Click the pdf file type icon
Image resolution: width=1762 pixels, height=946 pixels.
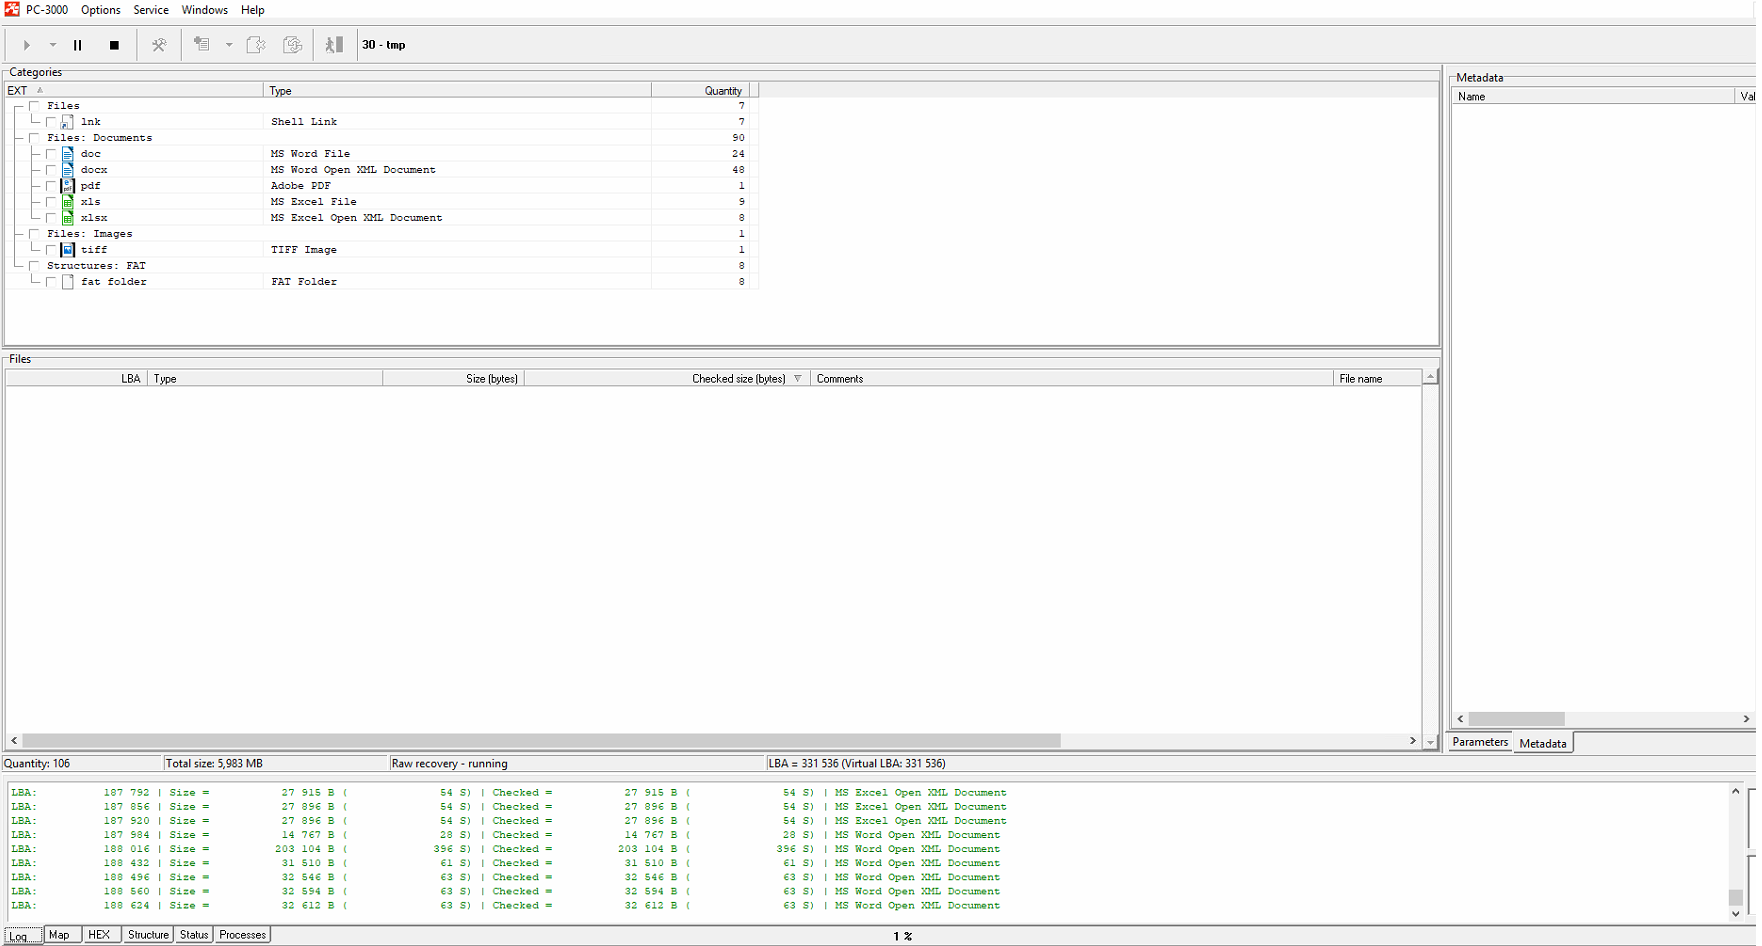point(68,186)
